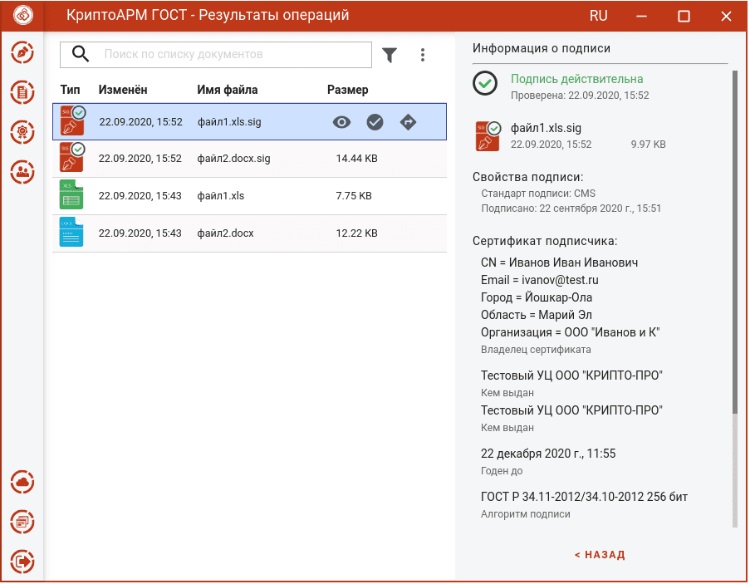The width and height of the screenshot is (749, 584).
Task: Click the 22 декабря 2020 г., 11:55 expiry date
Action: point(548,453)
